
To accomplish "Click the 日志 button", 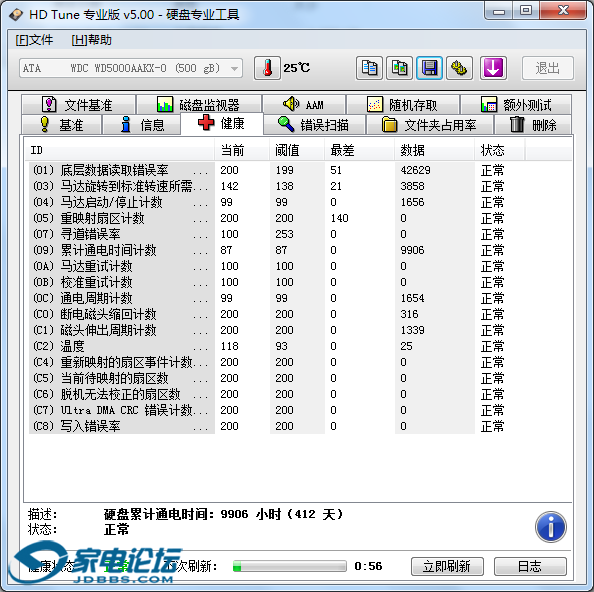I will click(530, 566).
